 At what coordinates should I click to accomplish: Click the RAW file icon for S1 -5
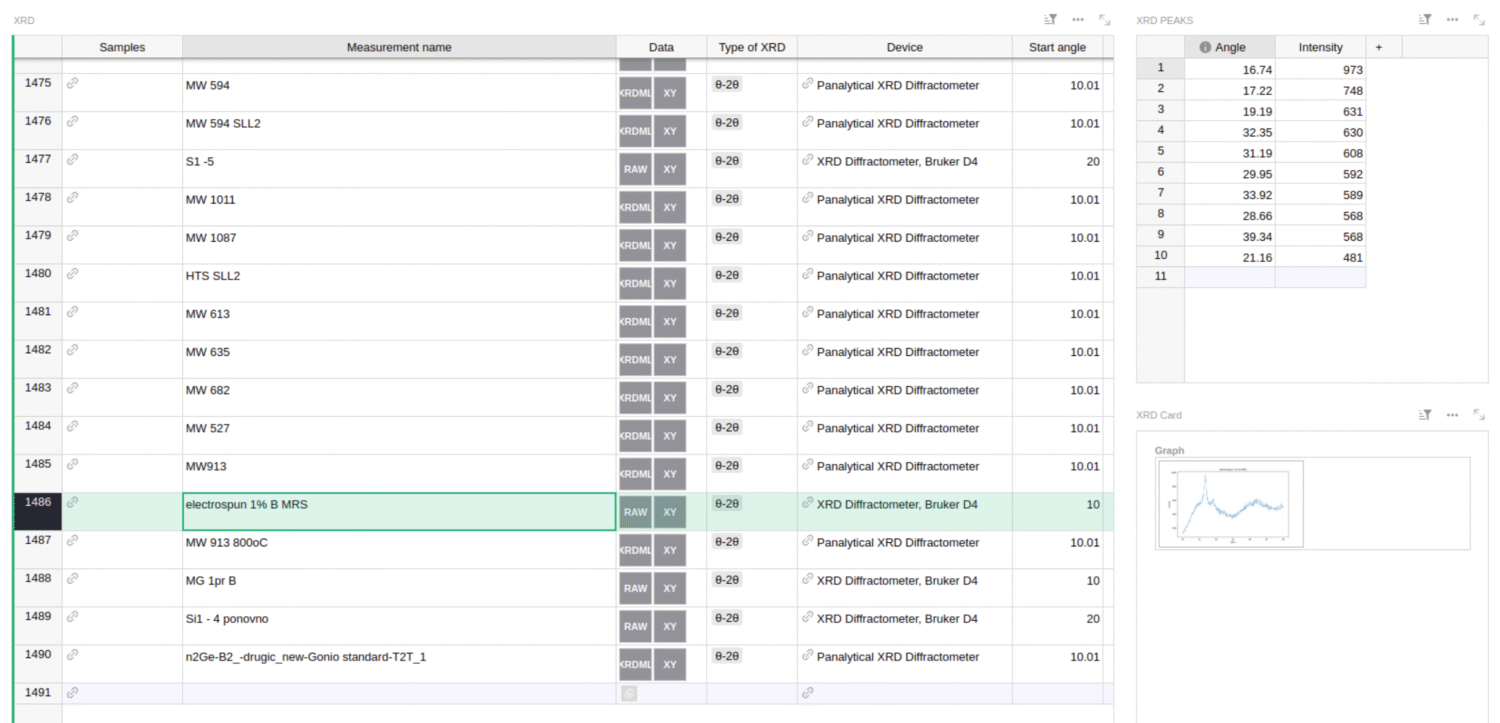point(635,169)
